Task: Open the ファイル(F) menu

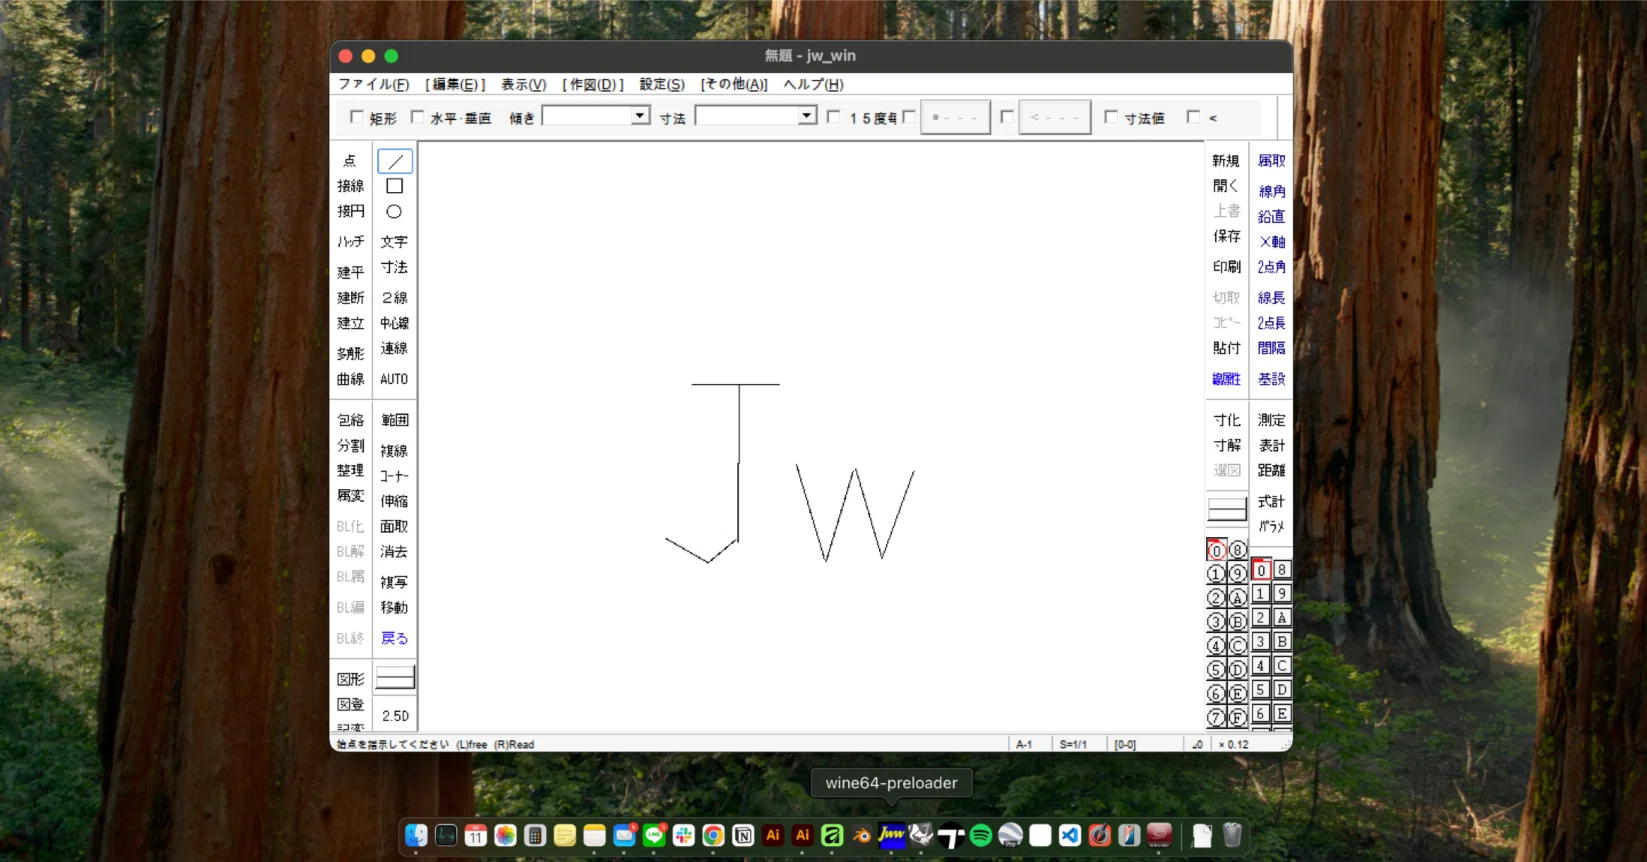Action: click(374, 85)
